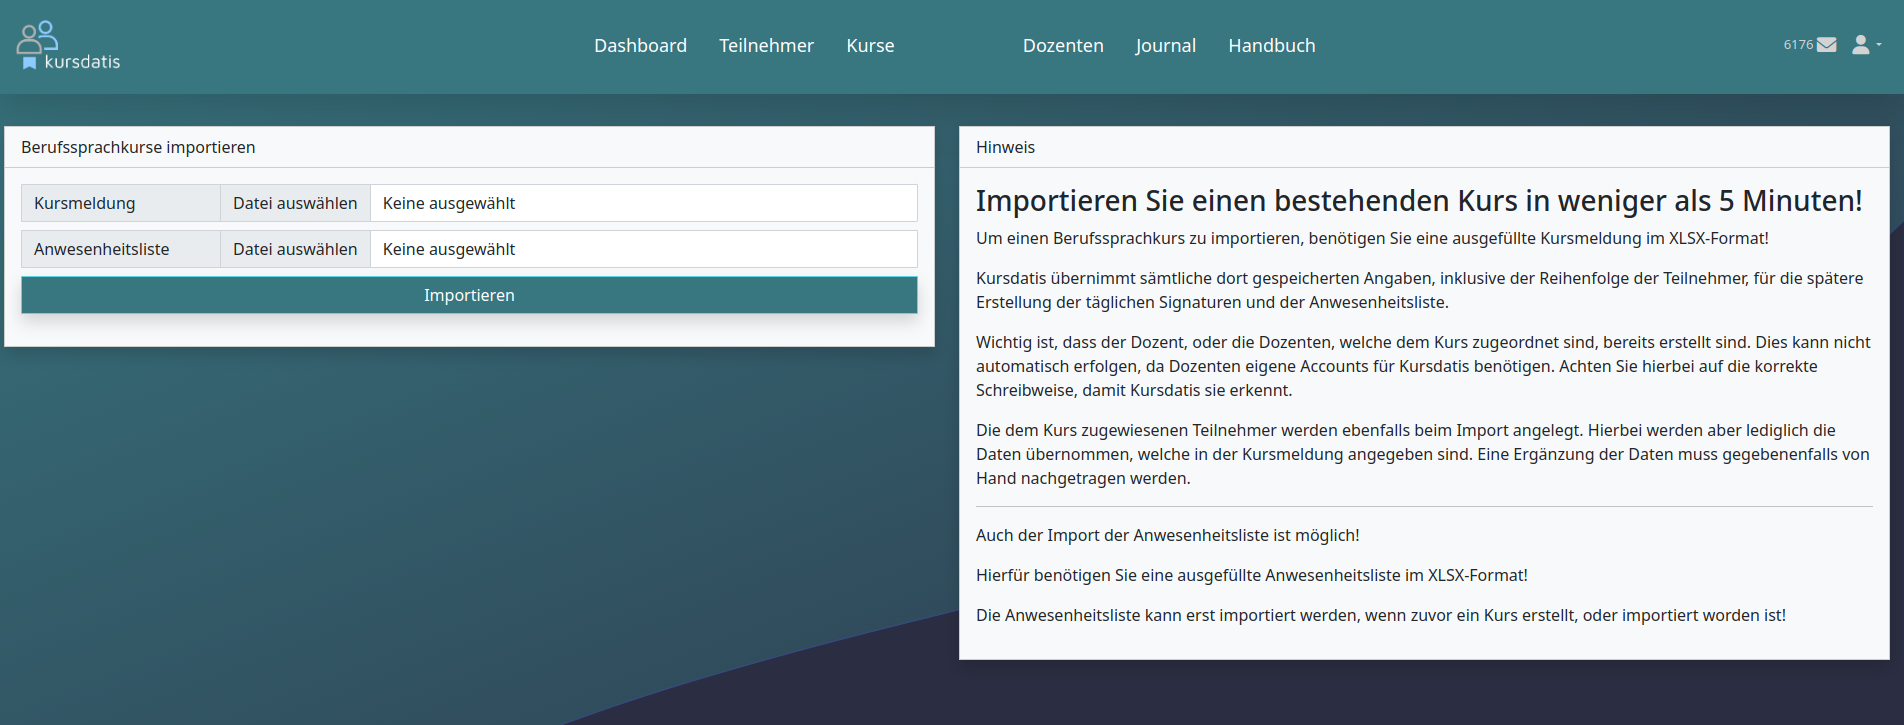Open the Dozenten menu item
1904x725 pixels.
(1063, 46)
